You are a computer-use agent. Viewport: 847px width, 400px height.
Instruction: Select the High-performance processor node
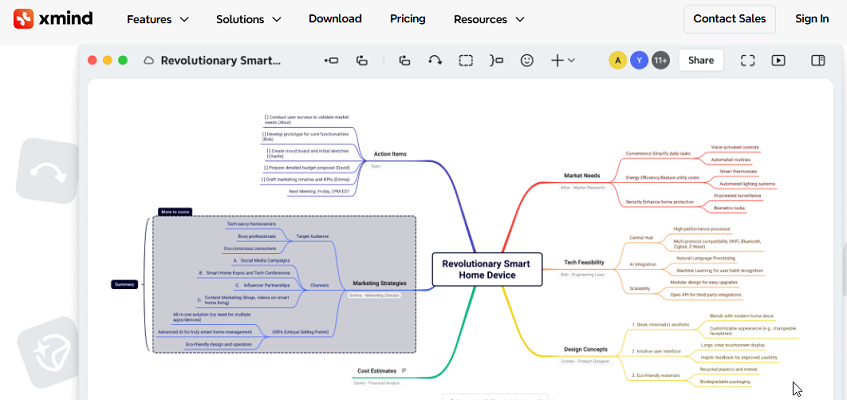(x=702, y=229)
